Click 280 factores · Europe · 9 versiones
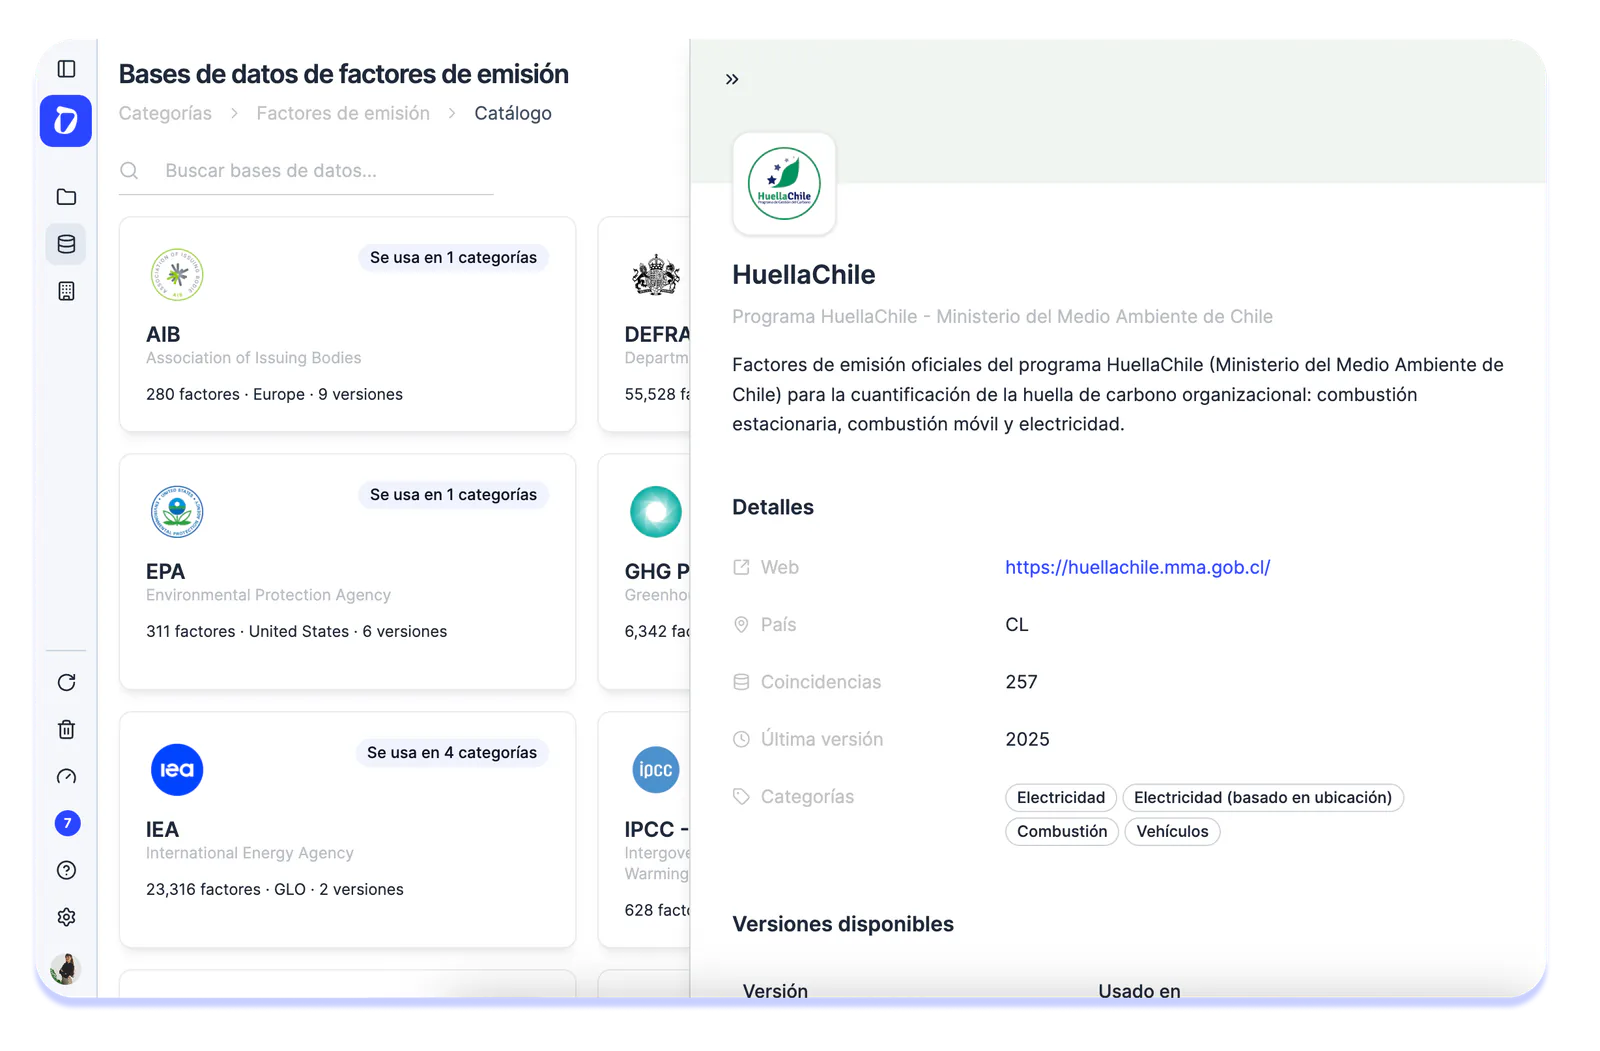Screen dimensions: 1600x1051 pos(274,394)
